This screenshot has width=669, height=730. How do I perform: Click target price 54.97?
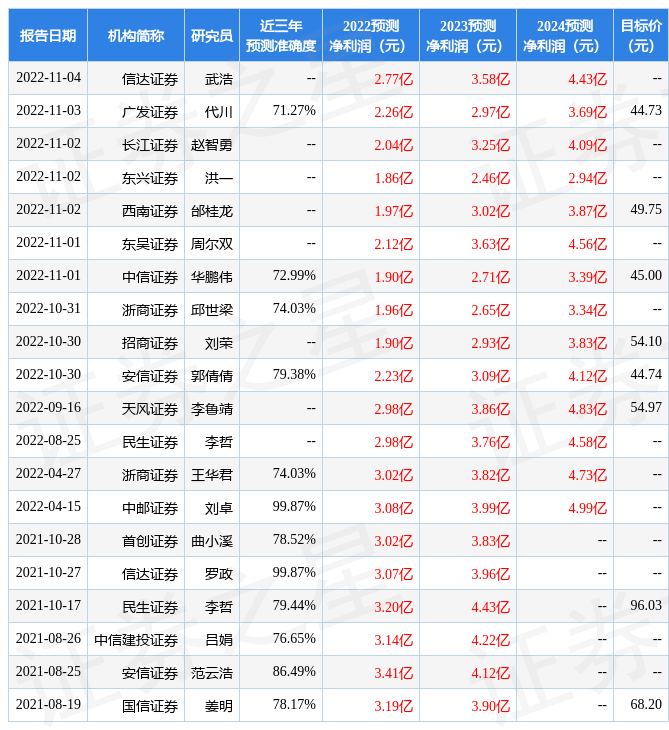click(646, 408)
